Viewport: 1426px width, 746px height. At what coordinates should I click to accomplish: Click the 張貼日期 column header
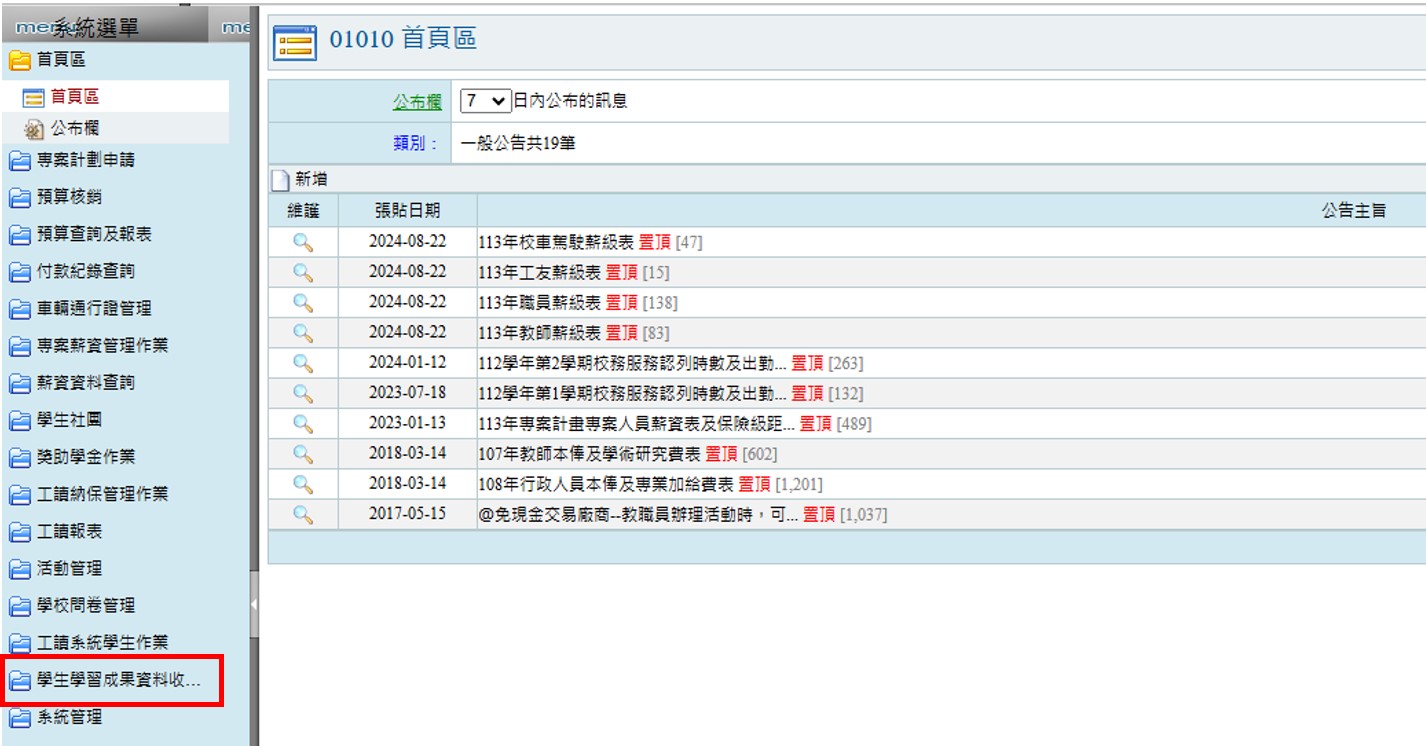tap(407, 211)
